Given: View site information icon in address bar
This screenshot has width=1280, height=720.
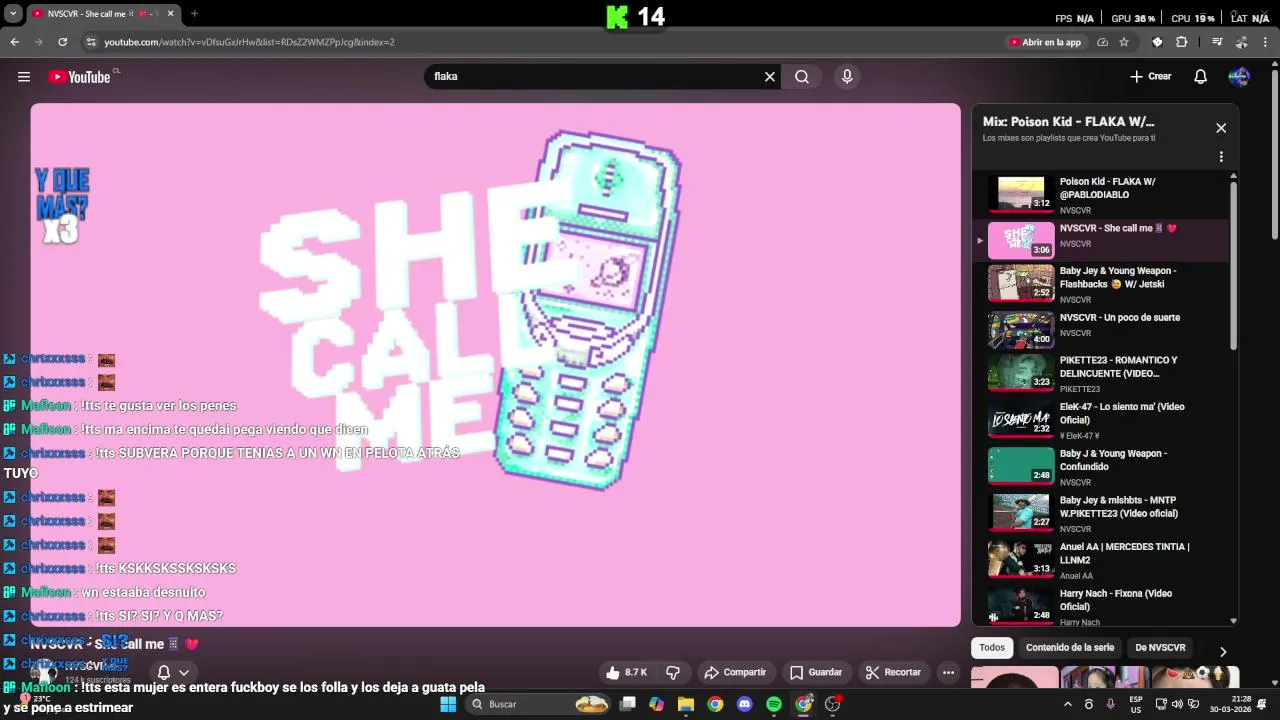Looking at the screenshot, I should click(91, 42).
